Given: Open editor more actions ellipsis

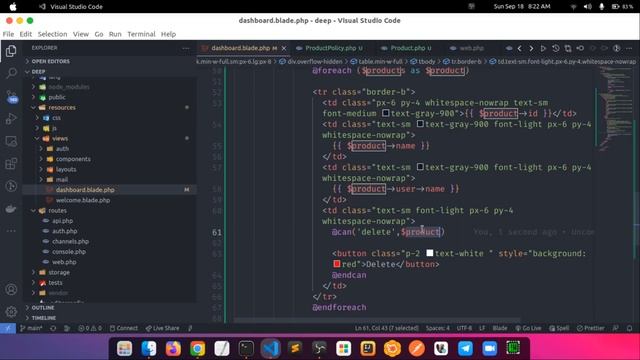Looking at the screenshot, I should point(629,48).
